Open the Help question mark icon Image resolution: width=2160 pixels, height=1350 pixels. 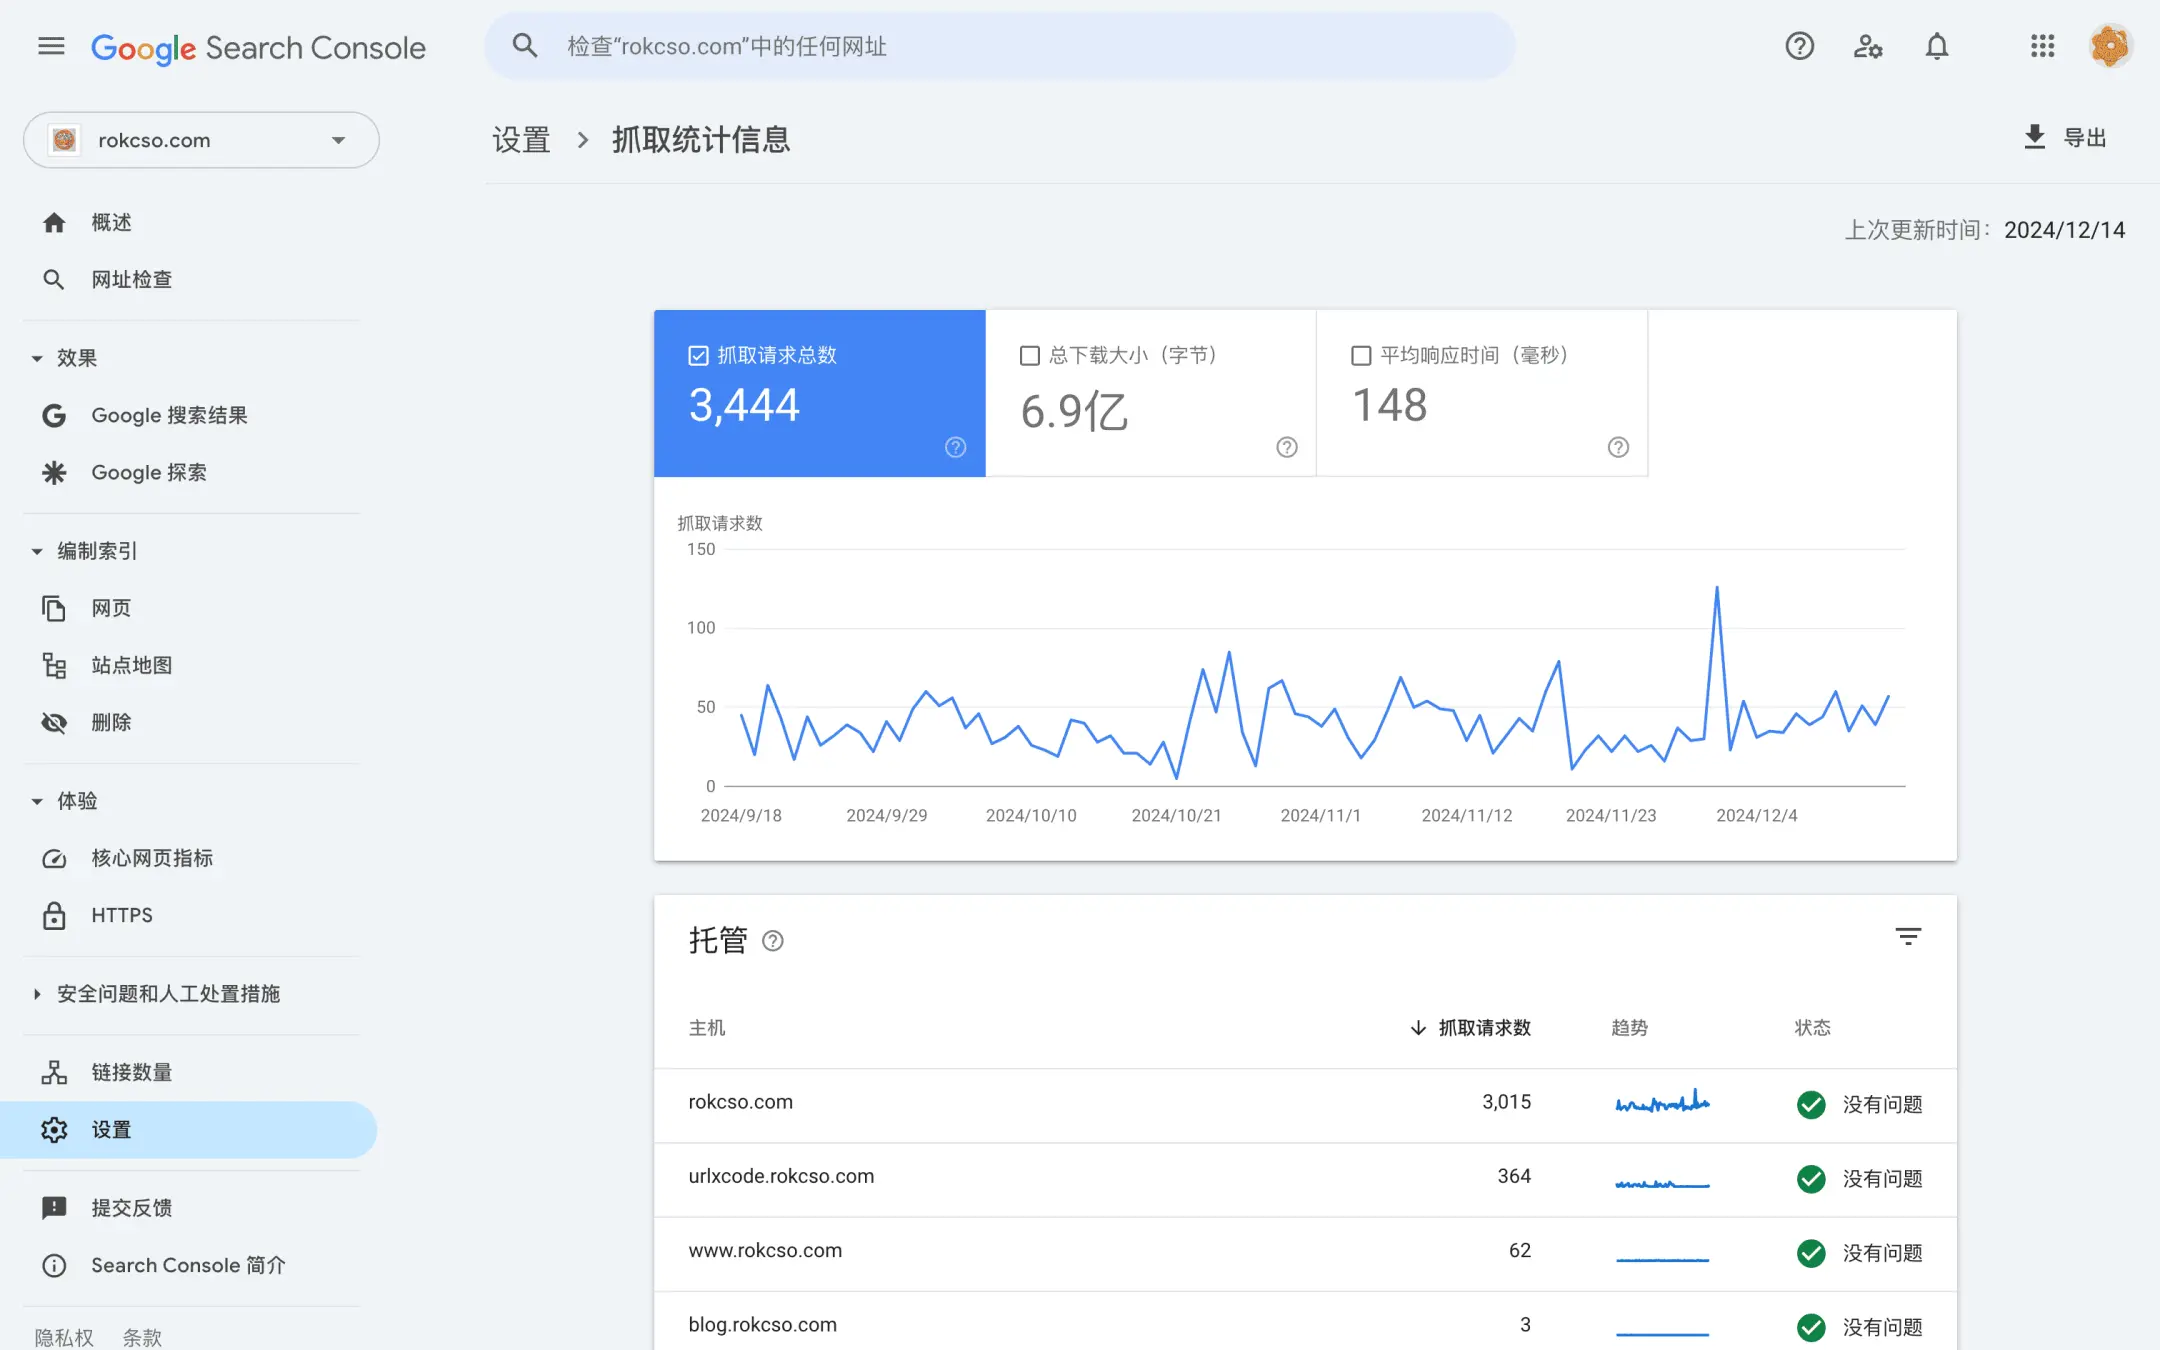[1799, 46]
